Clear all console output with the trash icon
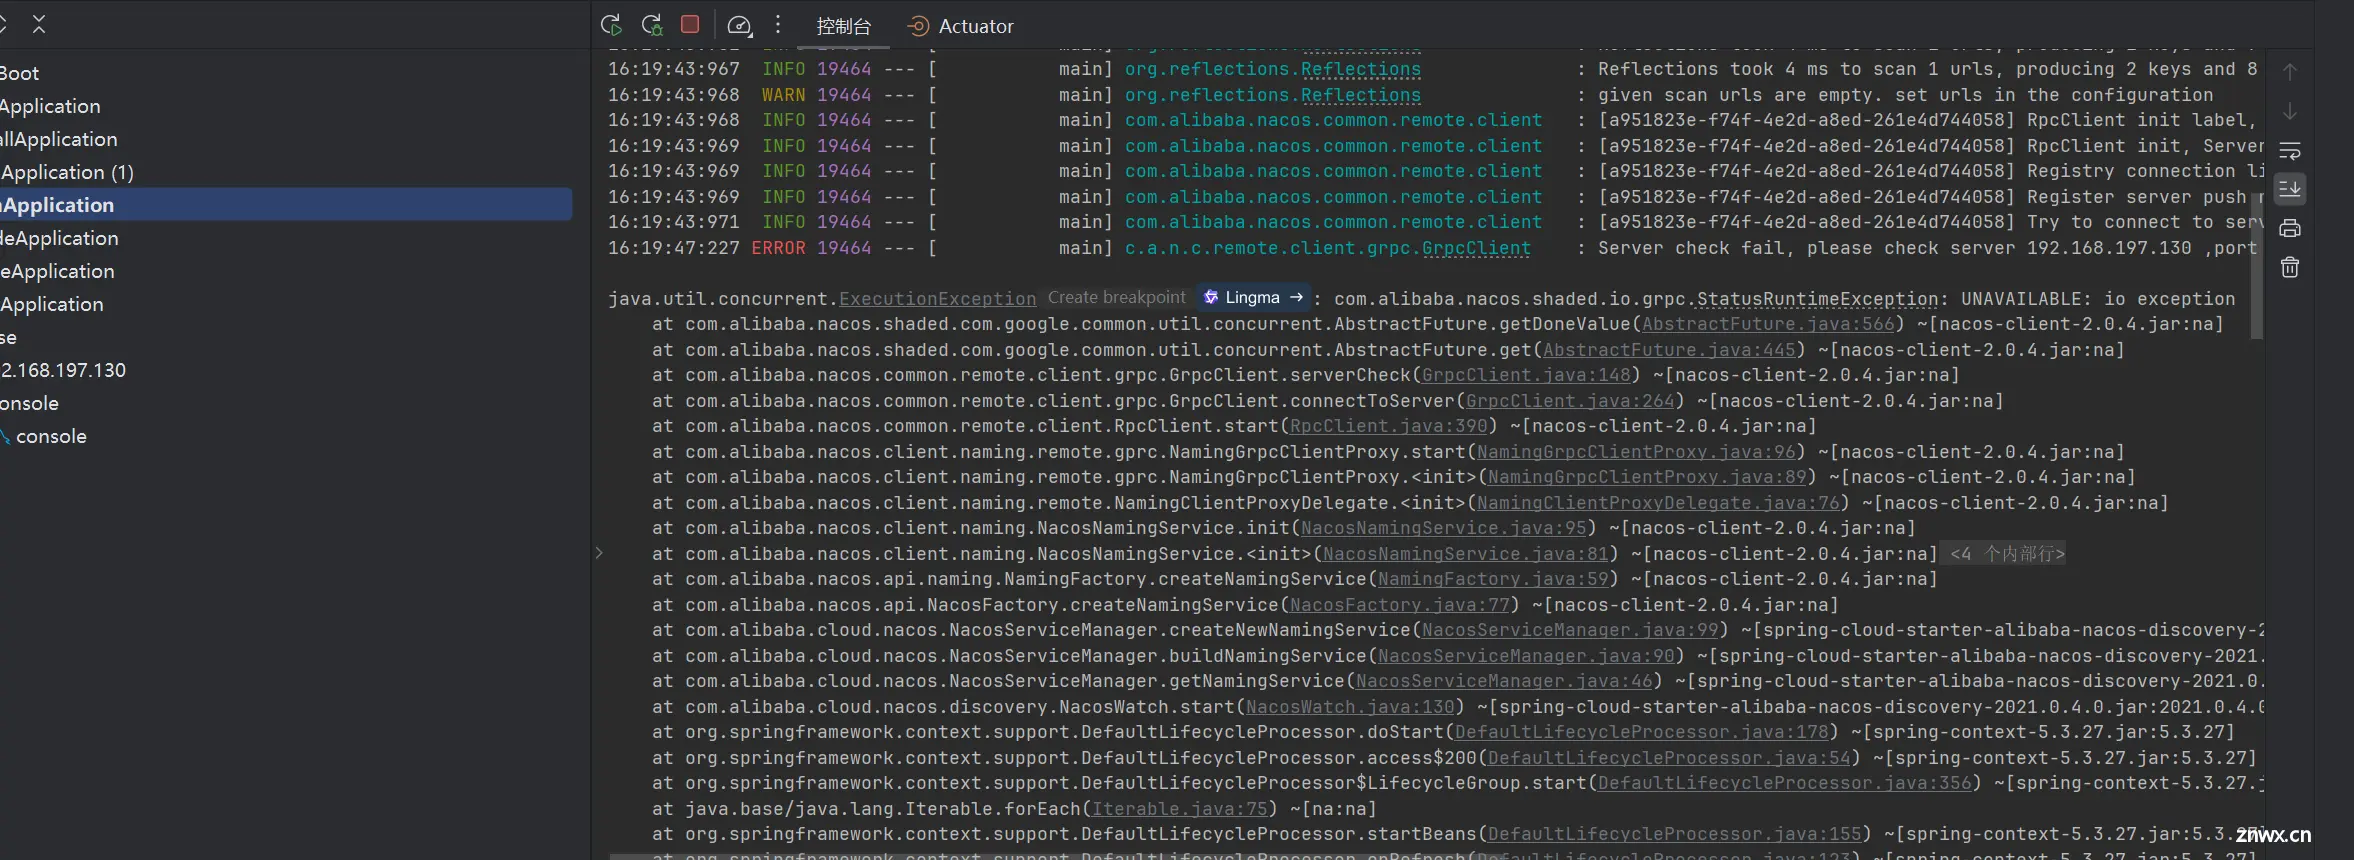Screen dimensions: 2354x860 [x=2289, y=267]
